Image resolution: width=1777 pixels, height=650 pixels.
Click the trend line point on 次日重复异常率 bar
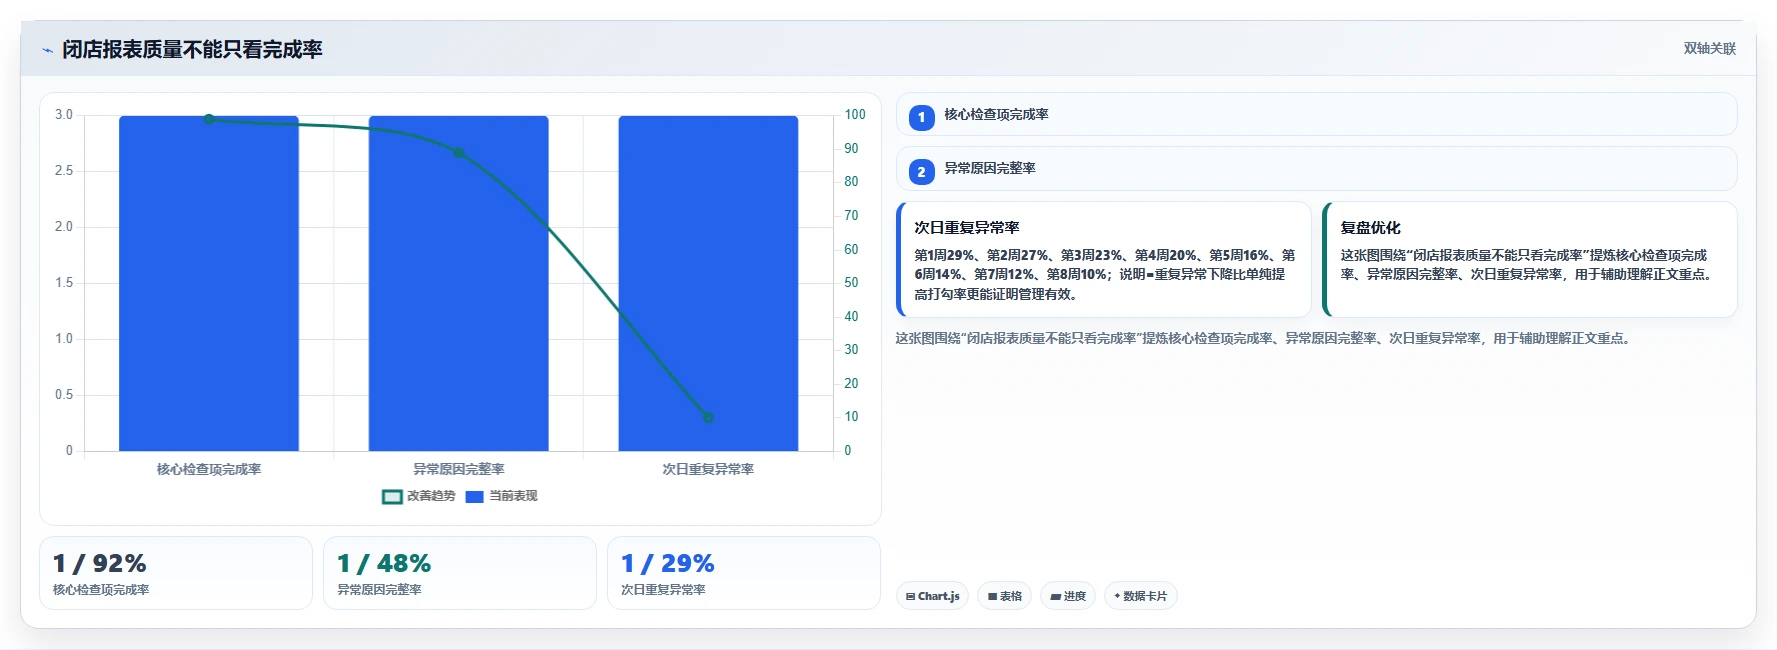[708, 418]
